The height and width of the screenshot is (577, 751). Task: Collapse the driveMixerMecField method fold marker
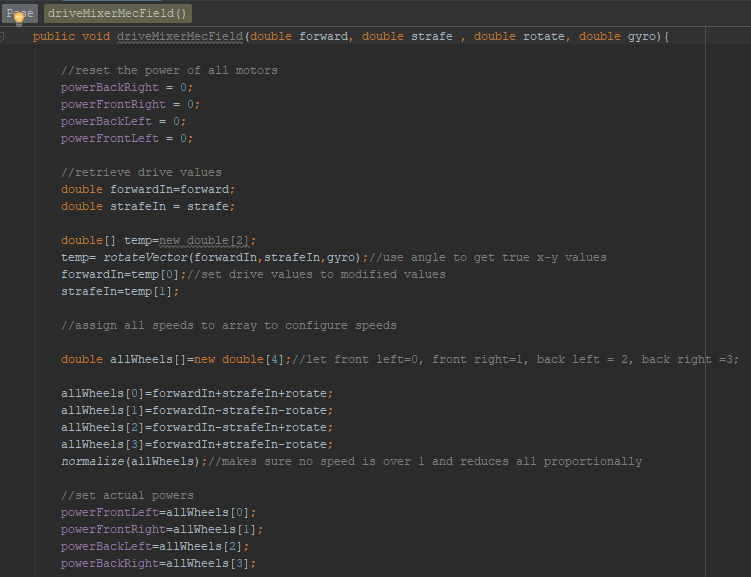tap(2, 36)
